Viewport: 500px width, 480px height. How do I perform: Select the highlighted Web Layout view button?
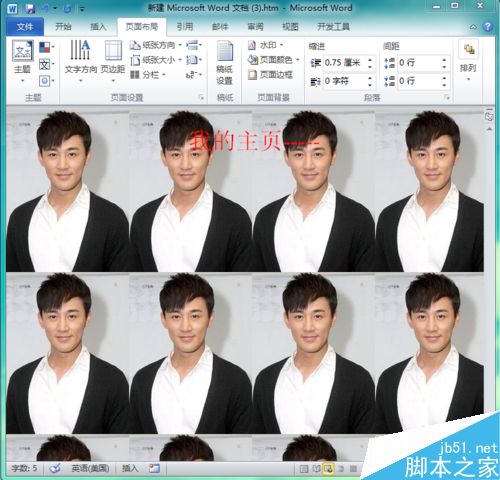point(328,469)
